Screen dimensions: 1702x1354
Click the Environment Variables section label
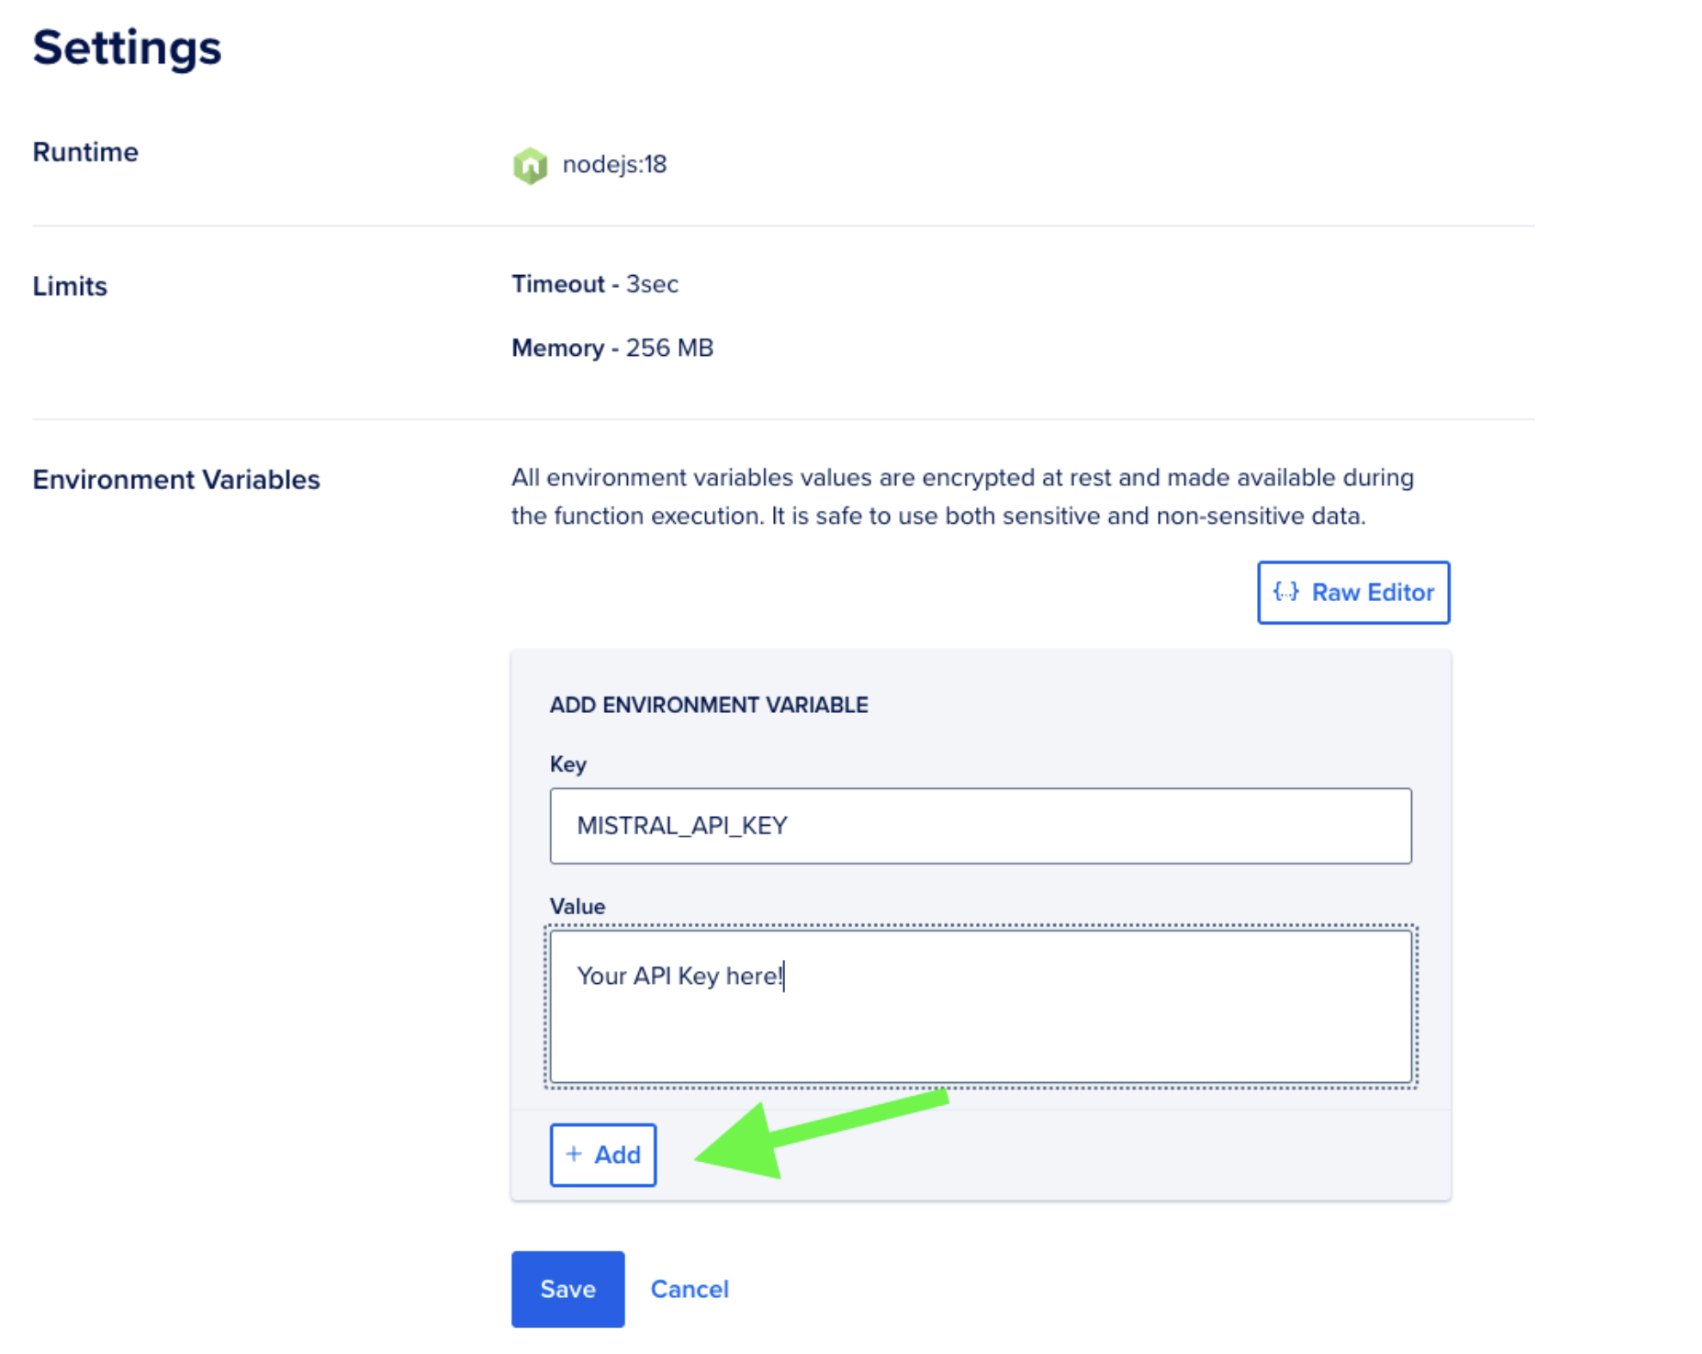(176, 480)
